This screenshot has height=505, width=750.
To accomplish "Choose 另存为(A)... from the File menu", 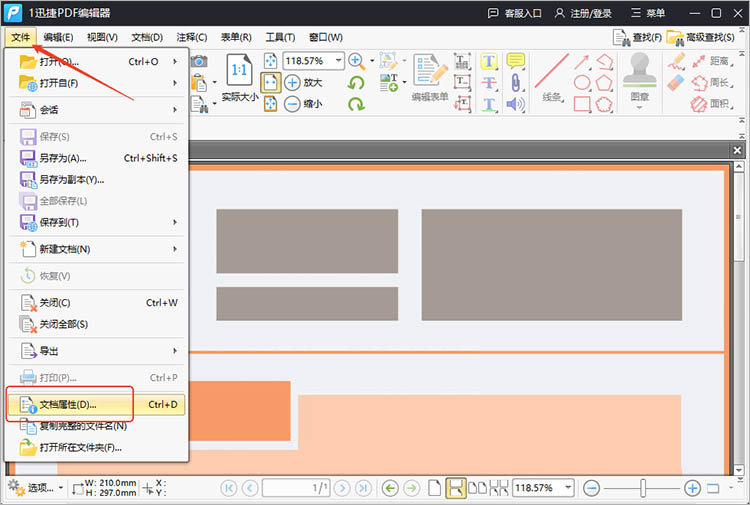I will pos(96,158).
